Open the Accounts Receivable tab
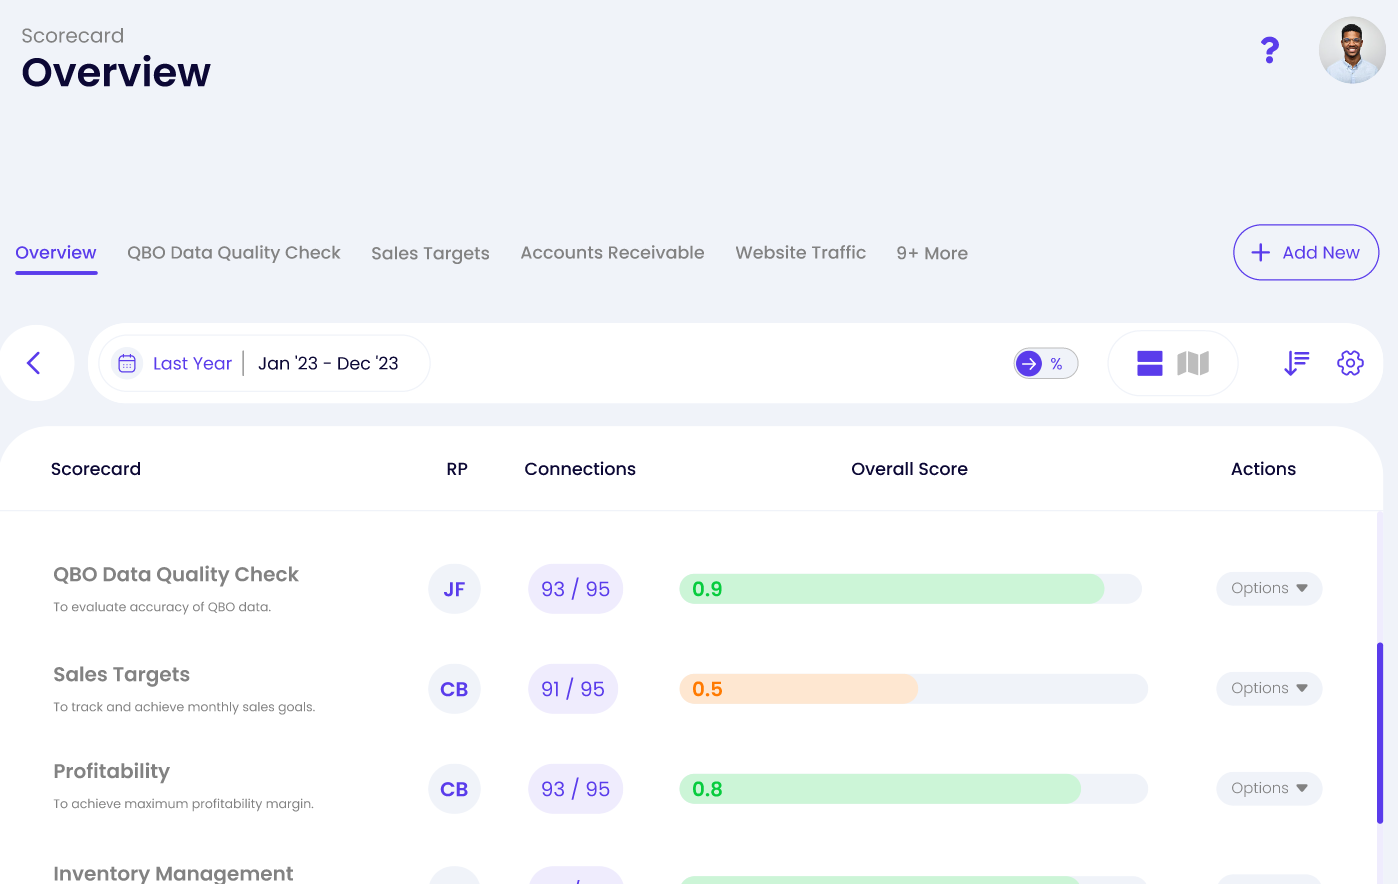 pos(612,253)
